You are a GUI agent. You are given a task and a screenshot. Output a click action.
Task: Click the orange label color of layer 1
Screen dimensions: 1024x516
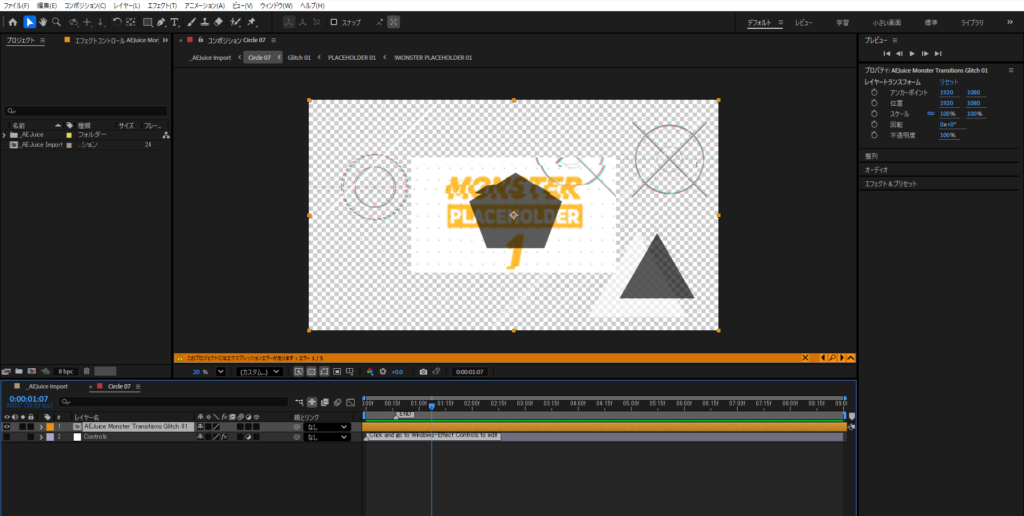49,427
